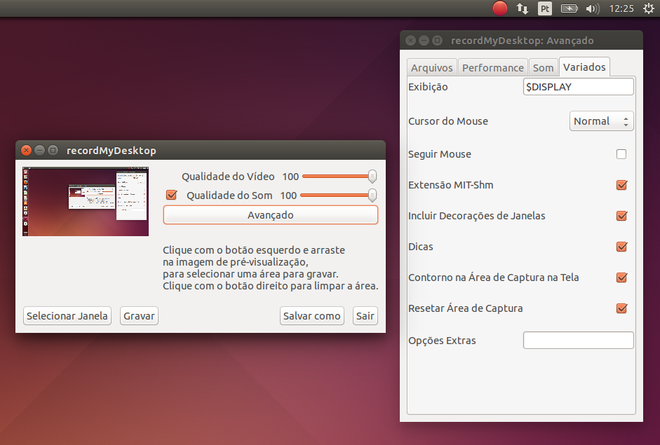
Task: Click the Qualidade do Vídeo slider
Action: coord(339,176)
